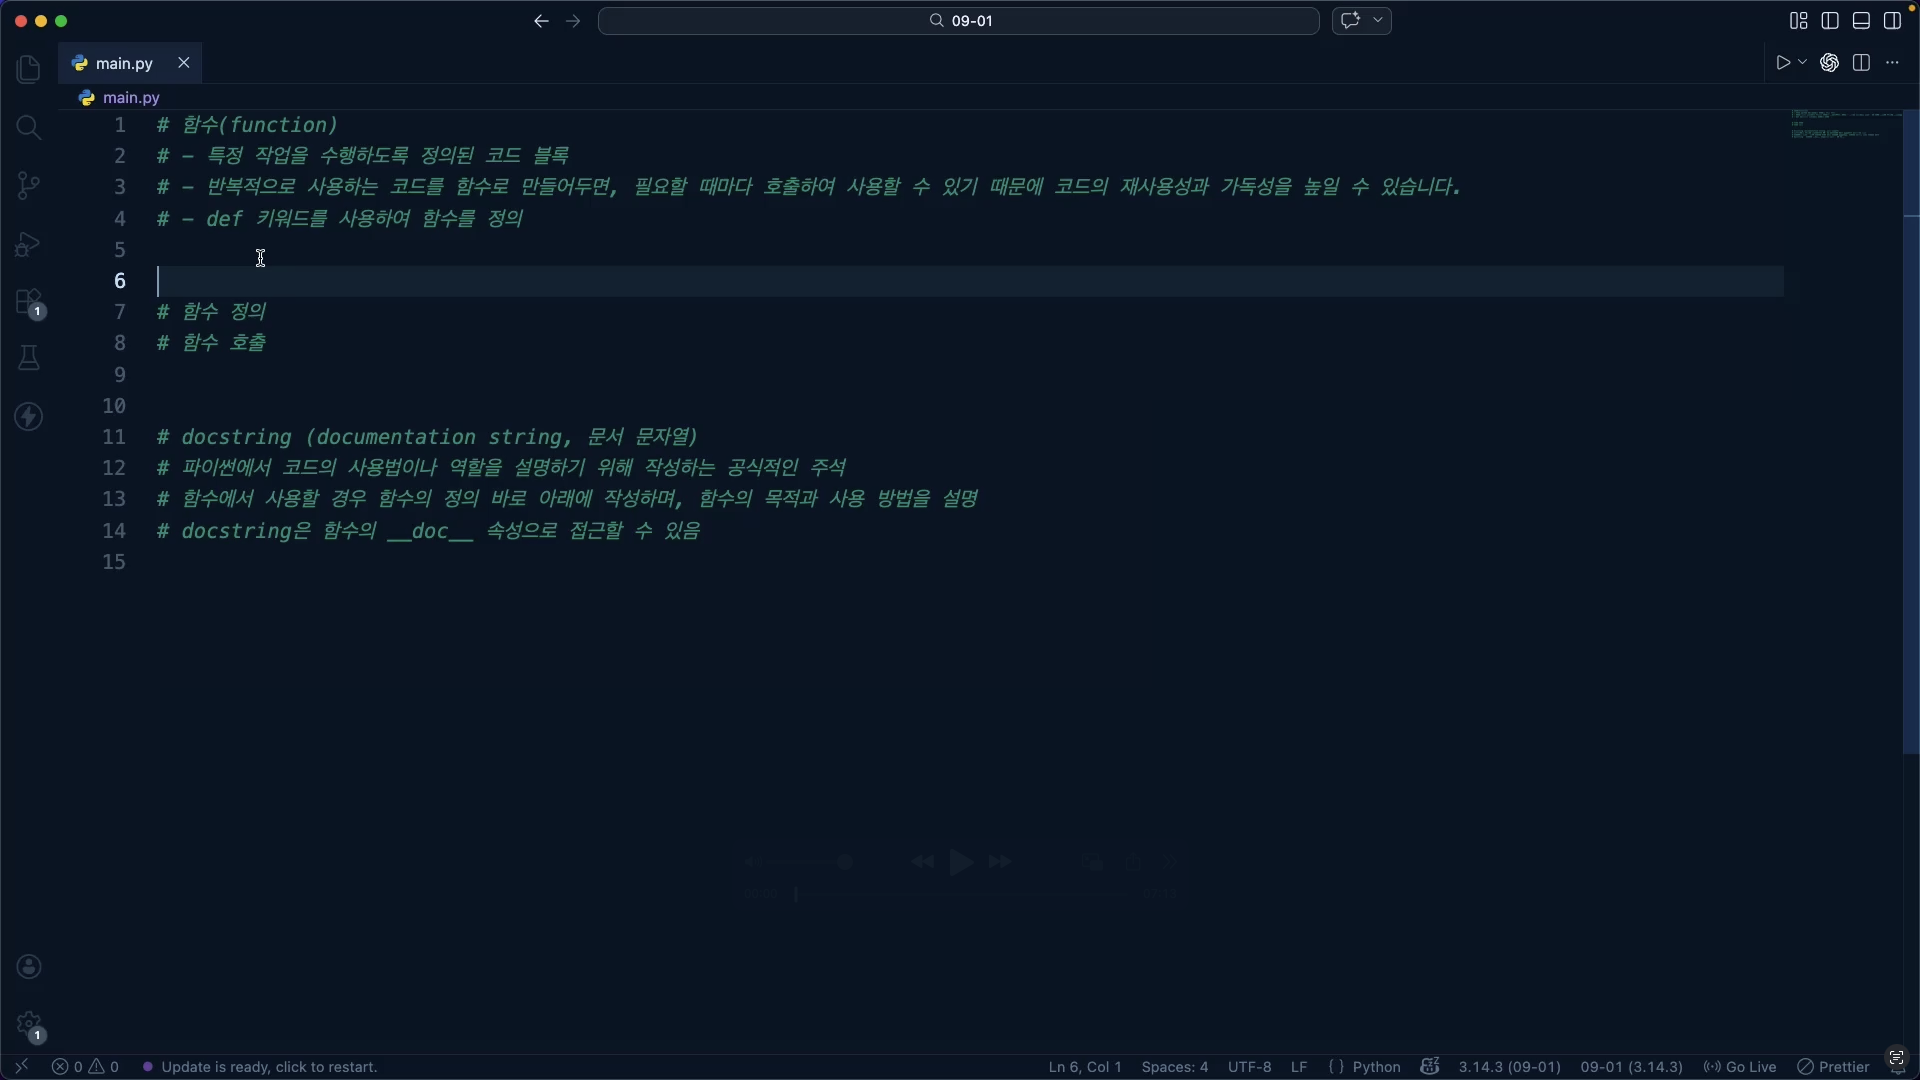Screen dimensions: 1920x1080
Task: Open the Run and Debug view
Action: pos(29,244)
